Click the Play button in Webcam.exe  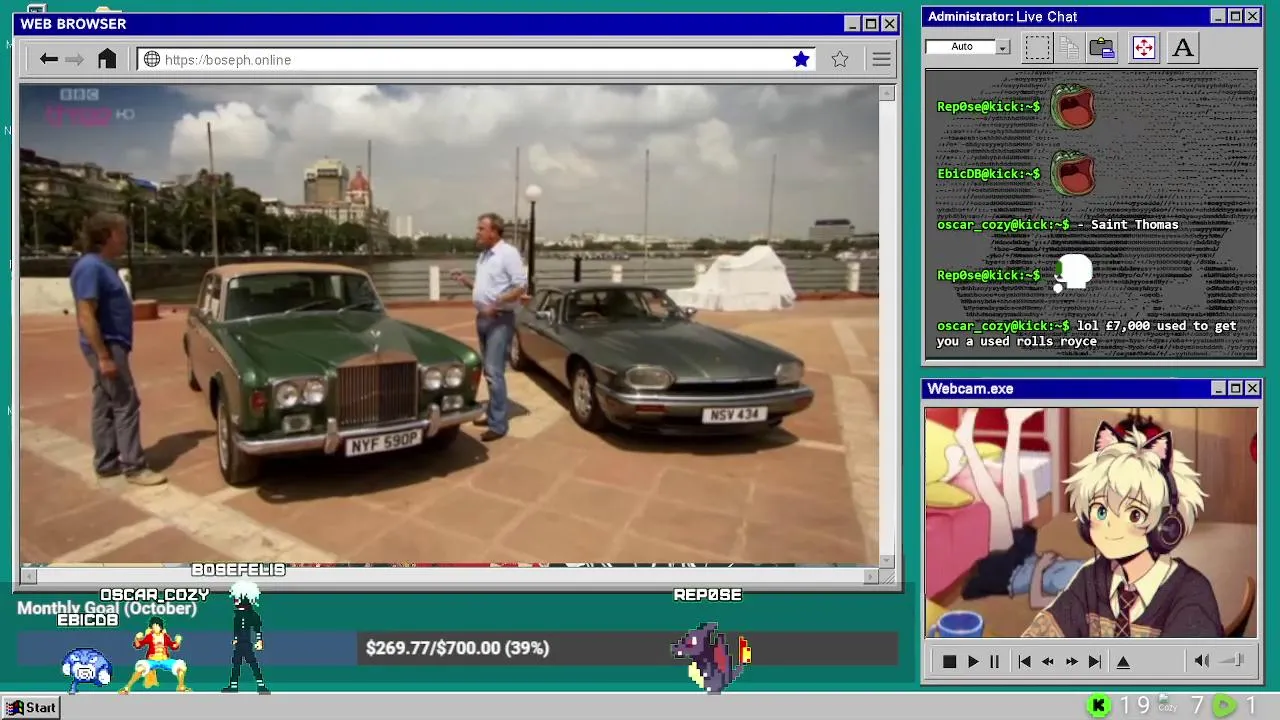click(972, 661)
